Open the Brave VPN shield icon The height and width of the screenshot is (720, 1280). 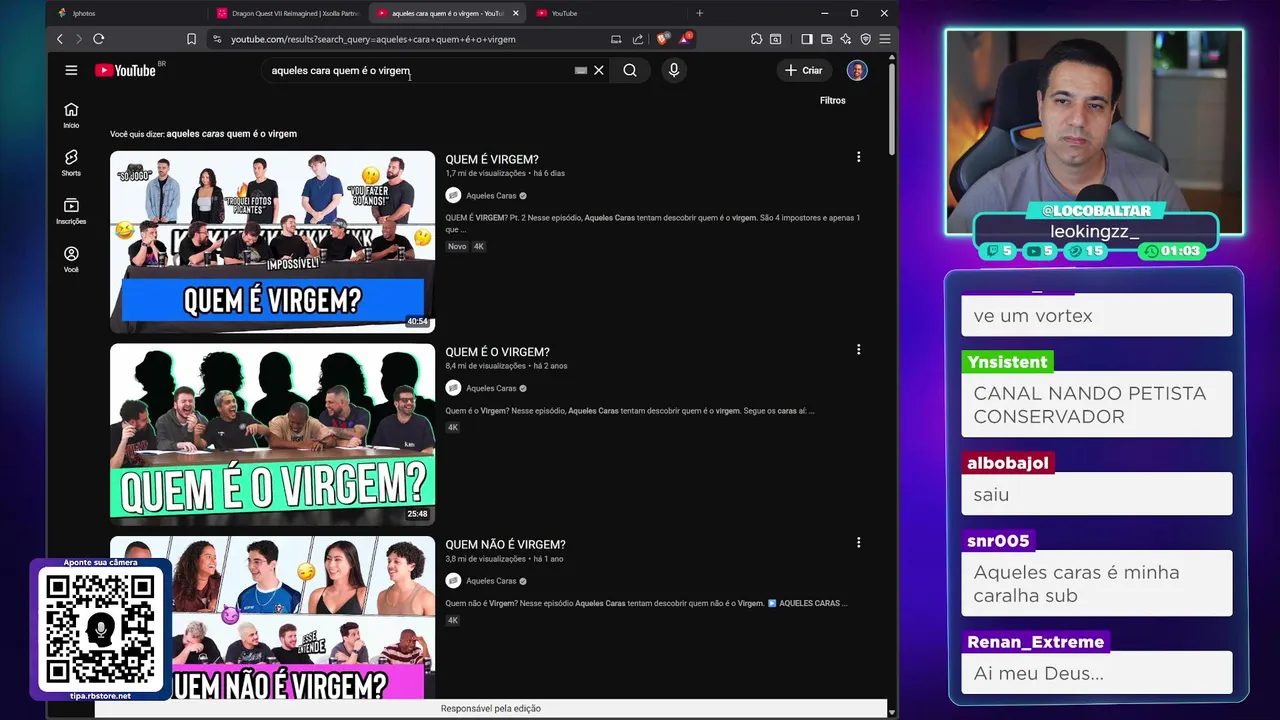pyautogui.click(x=866, y=39)
